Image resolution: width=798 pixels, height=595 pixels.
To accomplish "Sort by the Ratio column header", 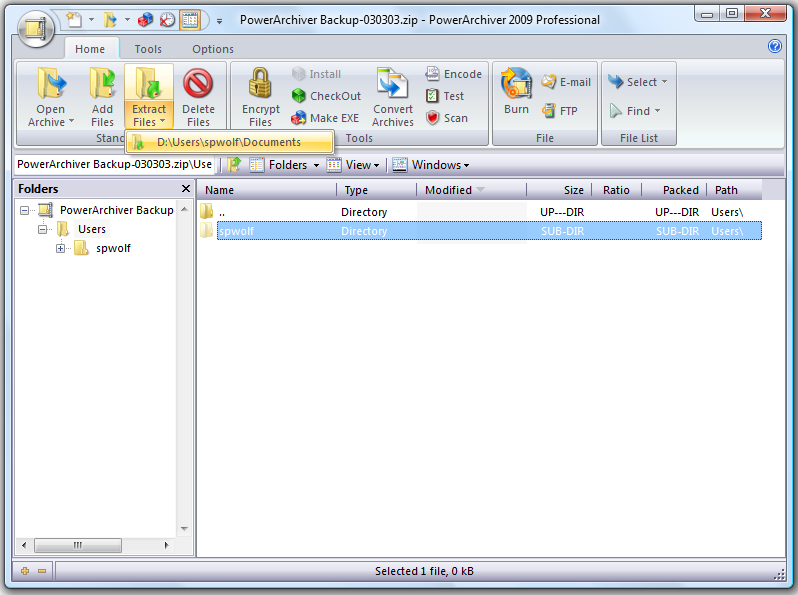I will (x=617, y=190).
